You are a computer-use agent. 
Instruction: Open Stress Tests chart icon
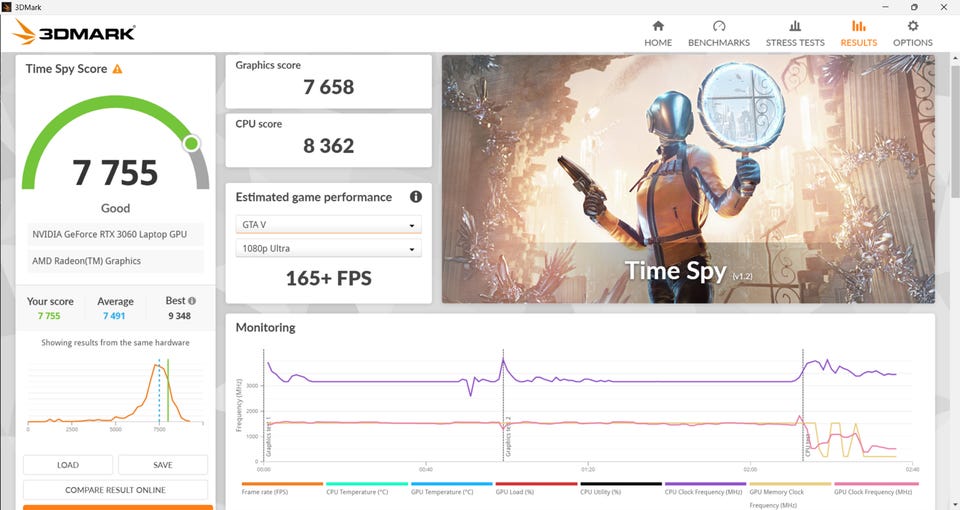pos(795,26)
